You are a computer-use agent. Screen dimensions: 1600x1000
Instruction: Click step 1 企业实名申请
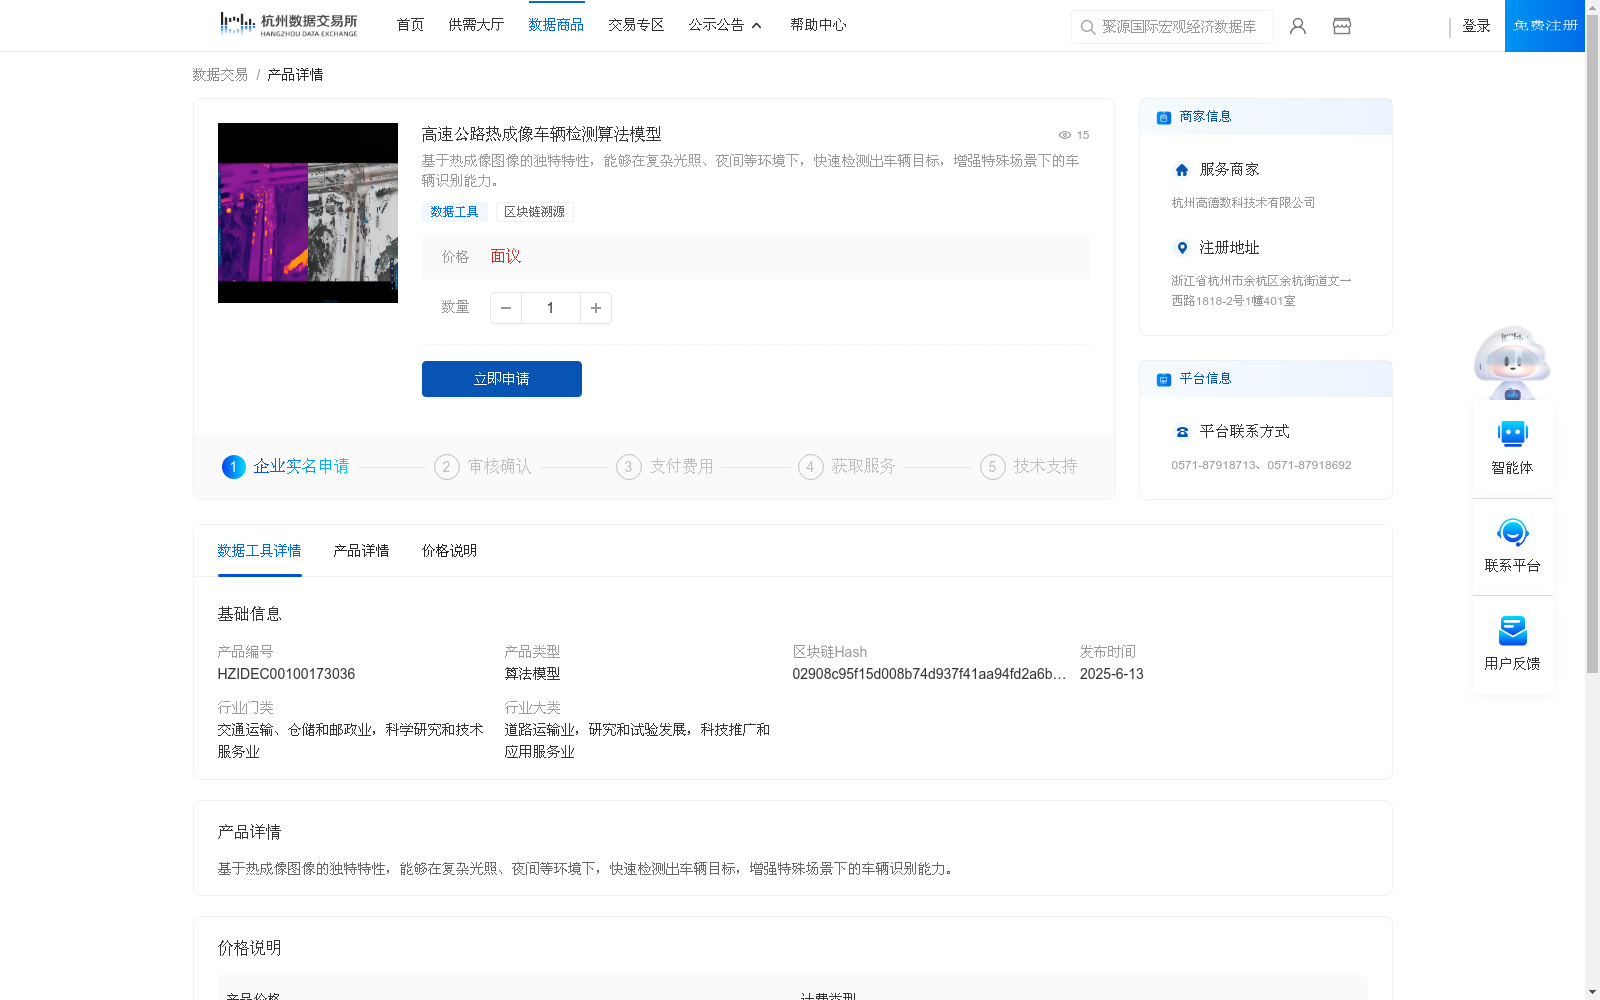[286, 467]
